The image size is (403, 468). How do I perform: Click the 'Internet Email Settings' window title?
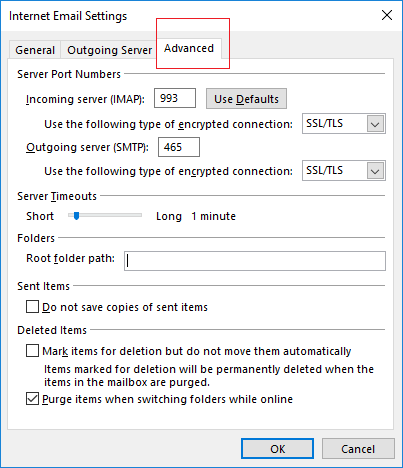coord(68,16)
